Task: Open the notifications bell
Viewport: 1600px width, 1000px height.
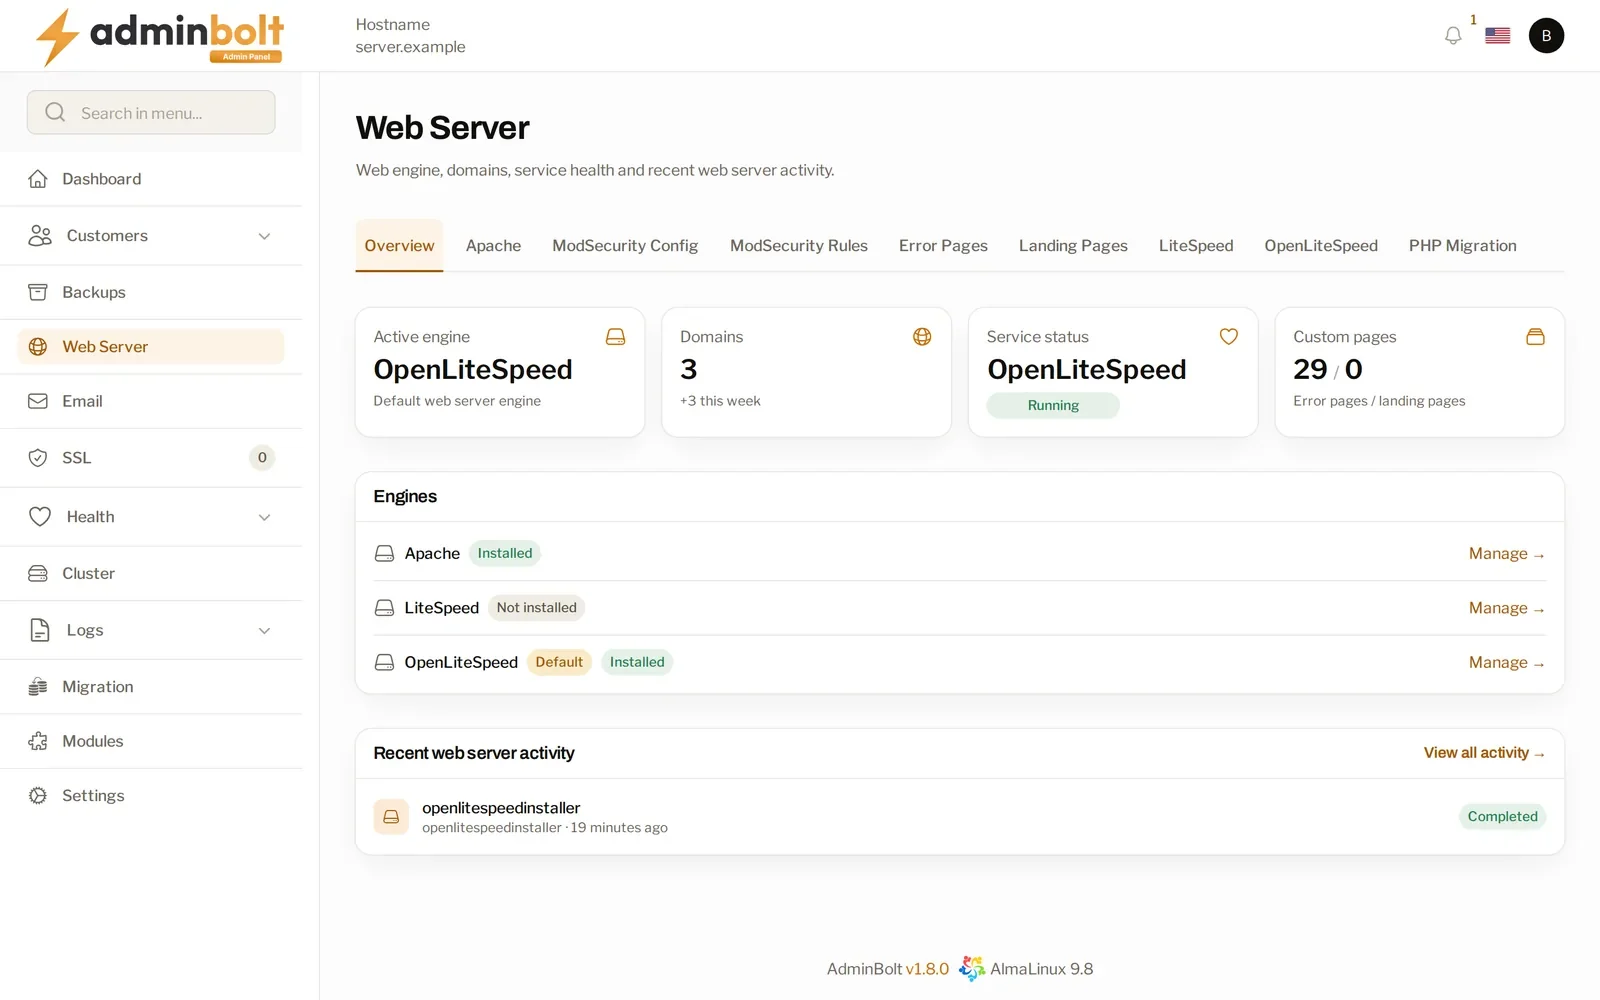Action: pos(1453,36)
